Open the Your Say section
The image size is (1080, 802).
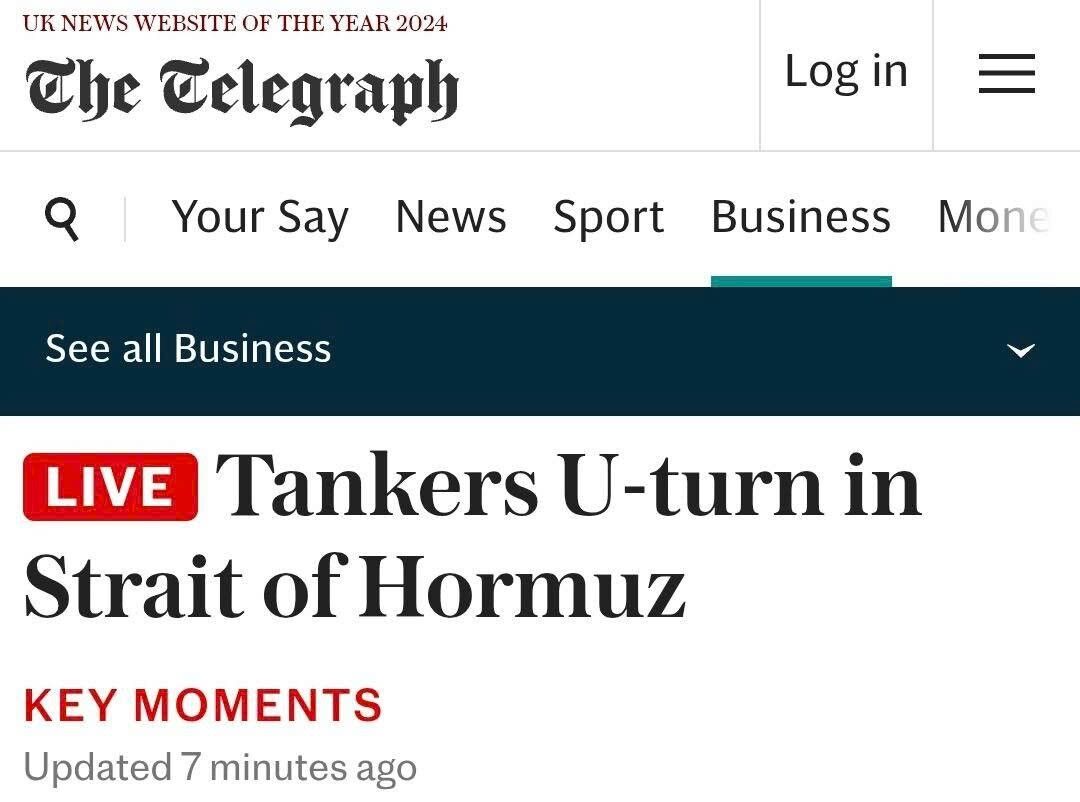tap(260, 217)
